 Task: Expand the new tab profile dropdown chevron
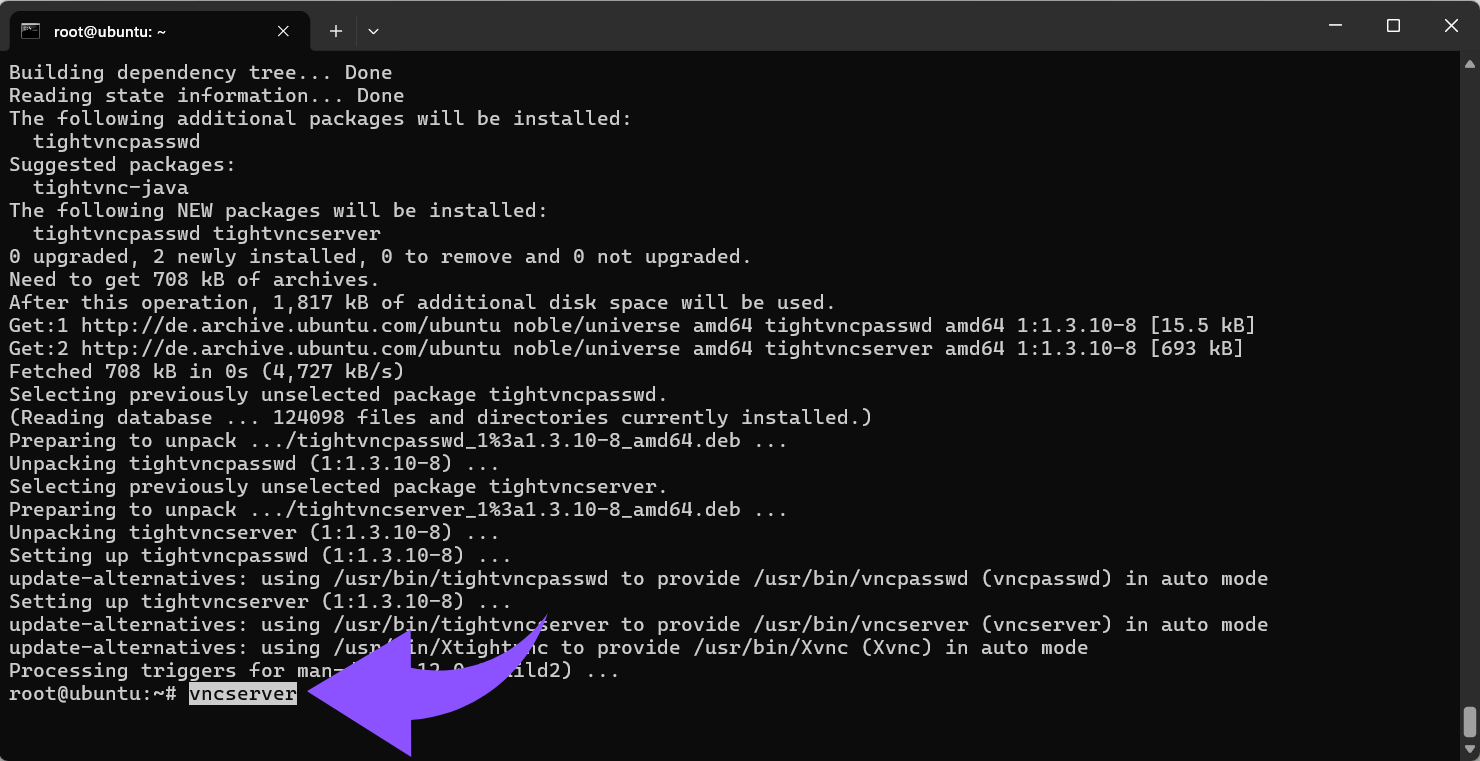[x=373, y=31]
